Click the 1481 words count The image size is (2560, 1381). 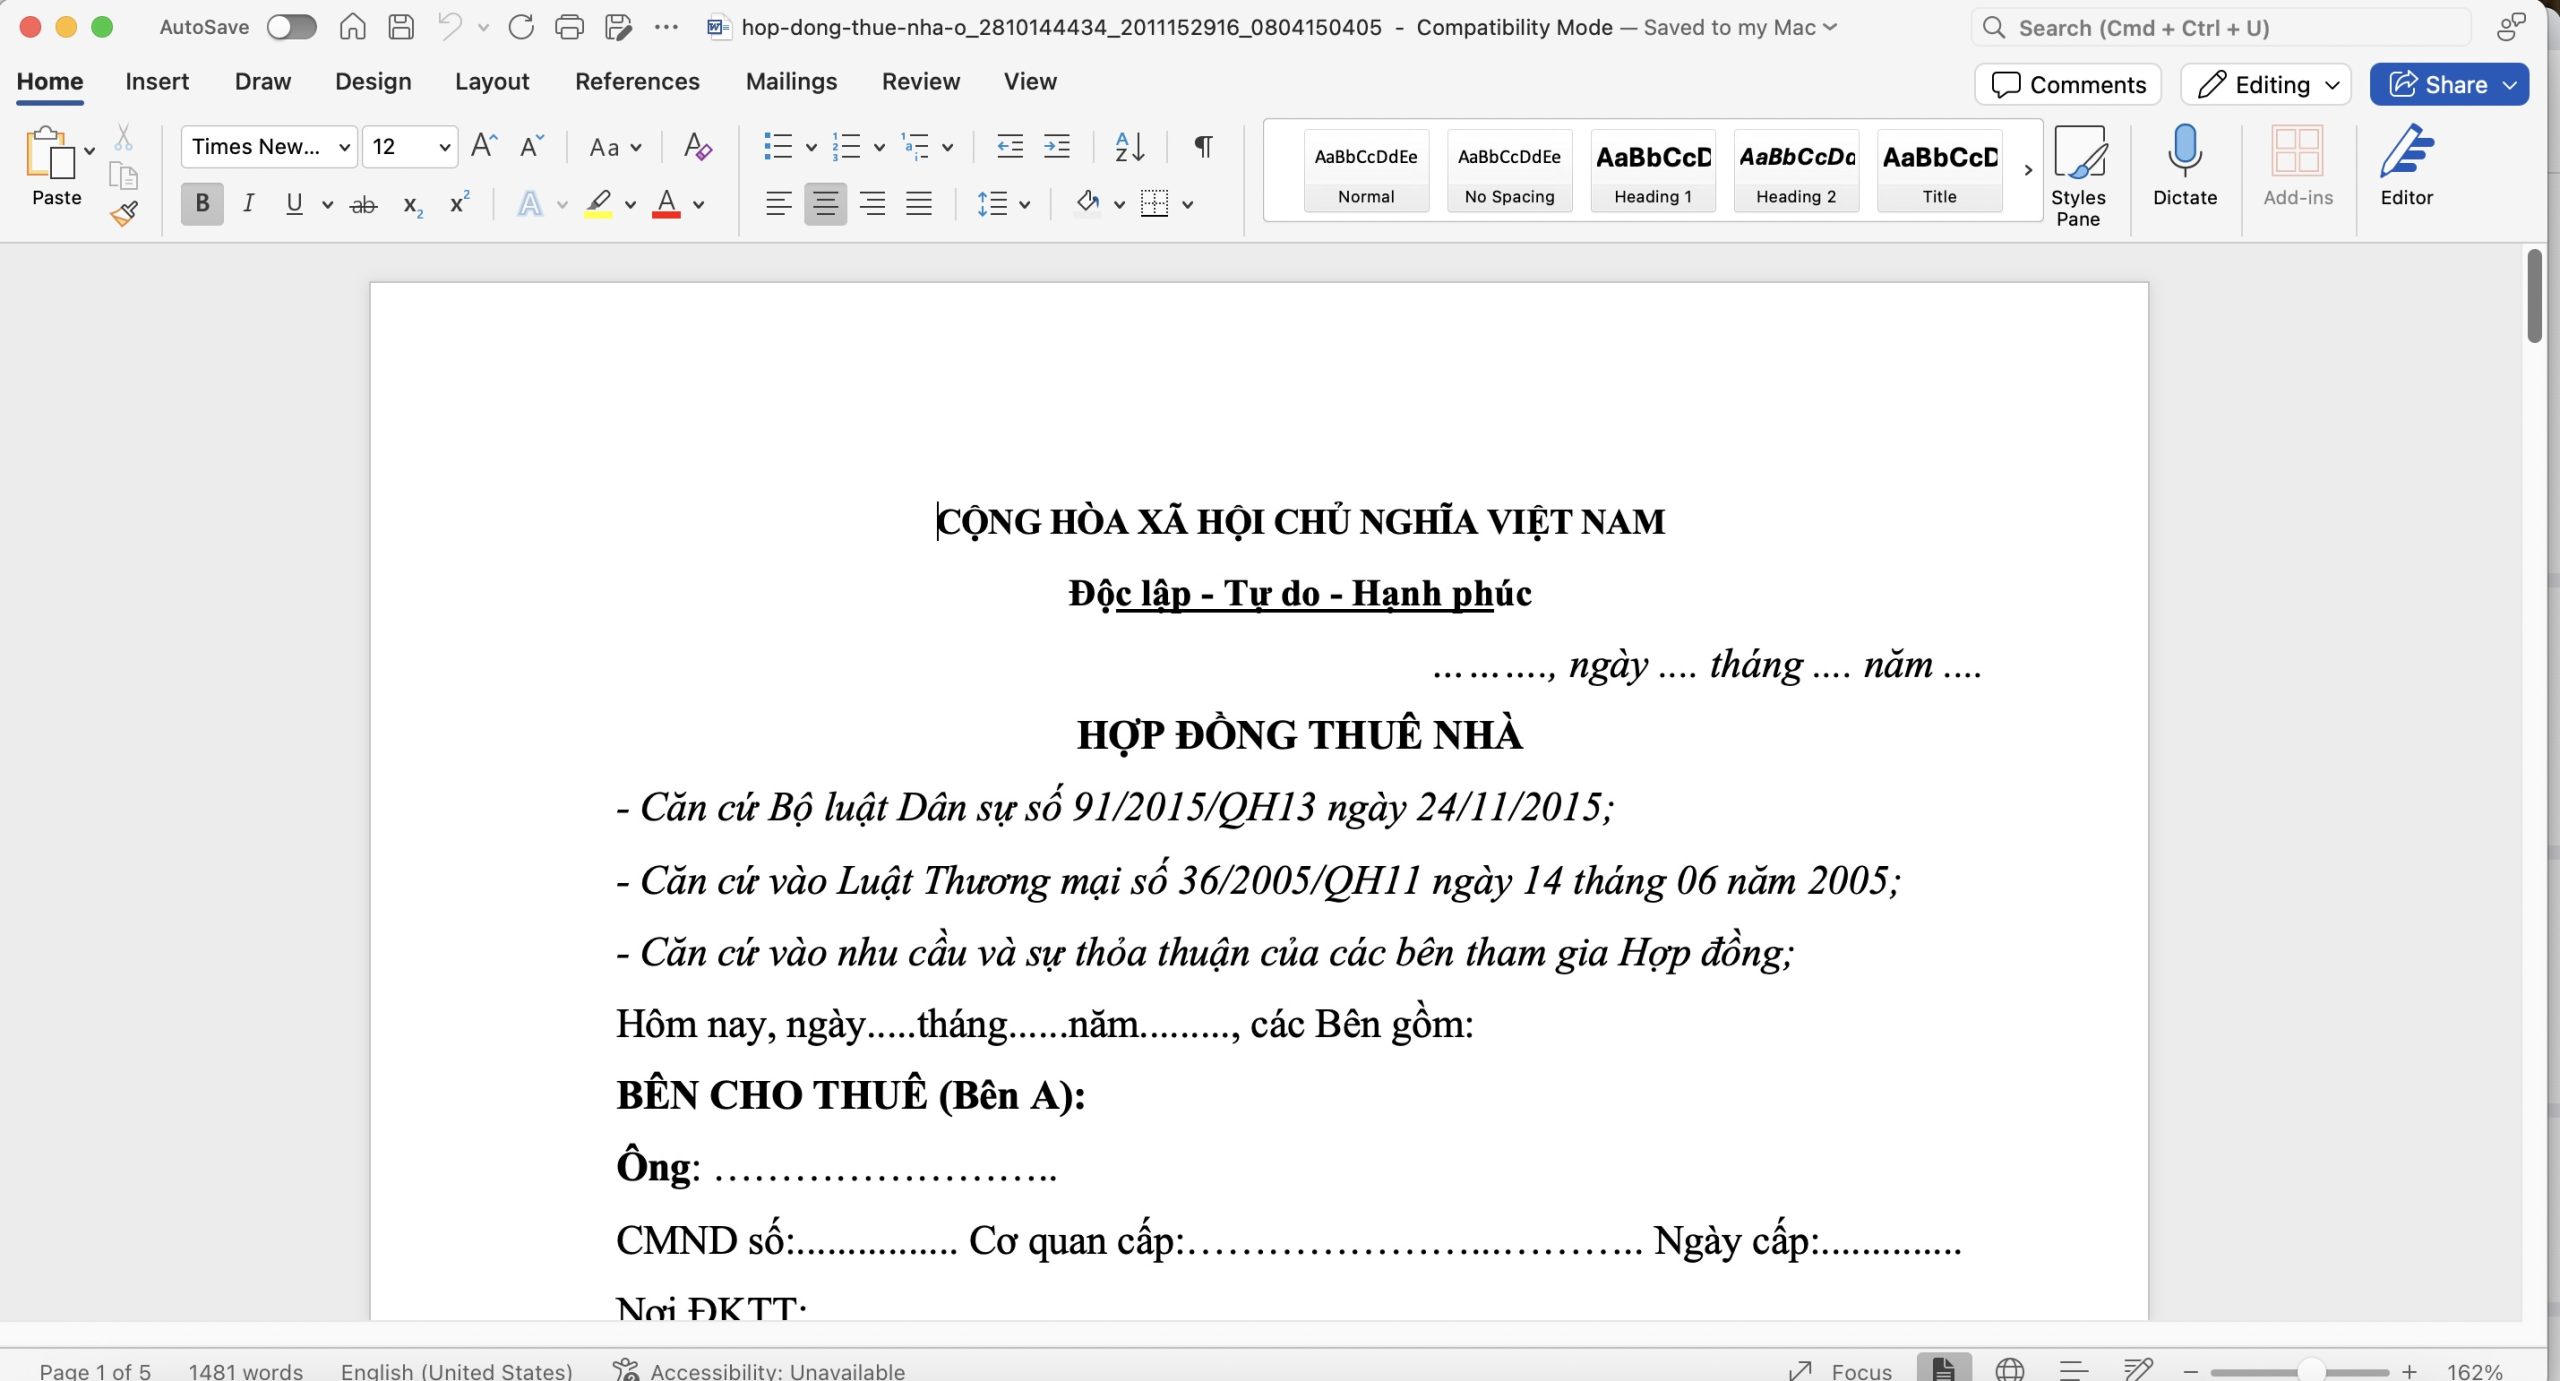245,1370
